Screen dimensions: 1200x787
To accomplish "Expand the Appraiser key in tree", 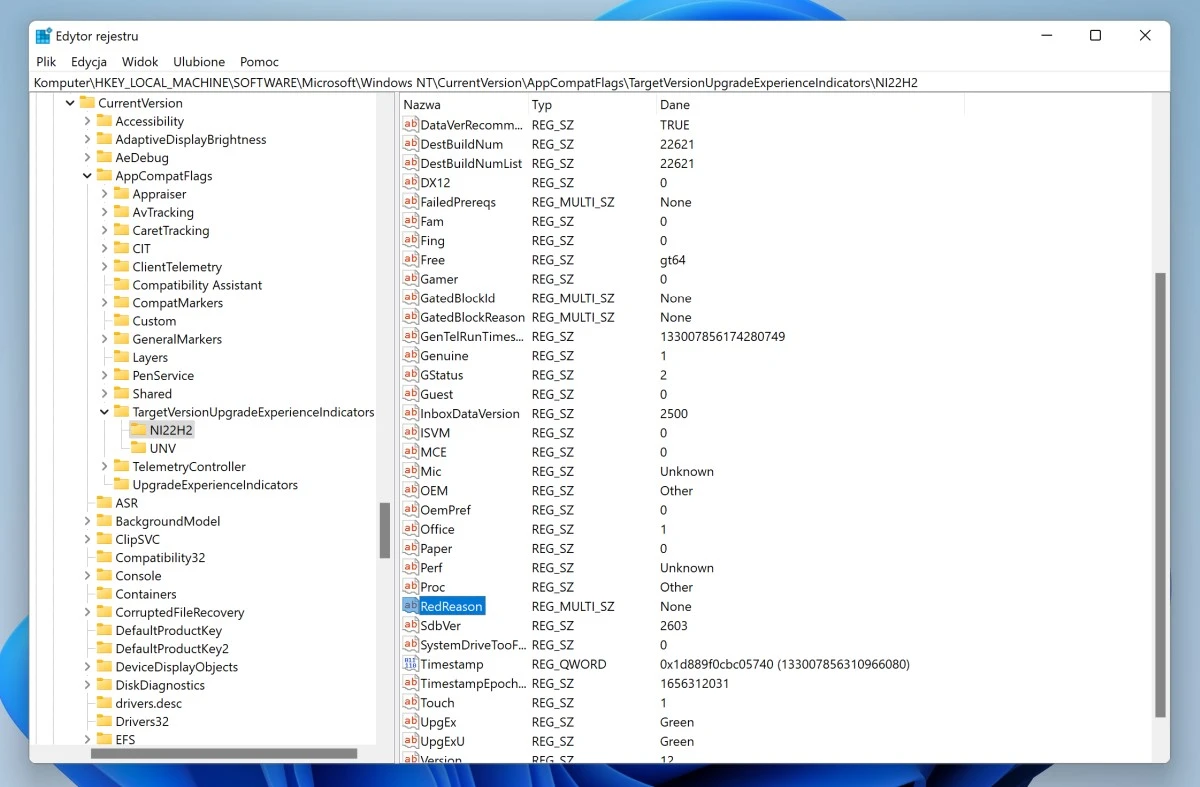I will pyautogui.click(x=105, y=194).
